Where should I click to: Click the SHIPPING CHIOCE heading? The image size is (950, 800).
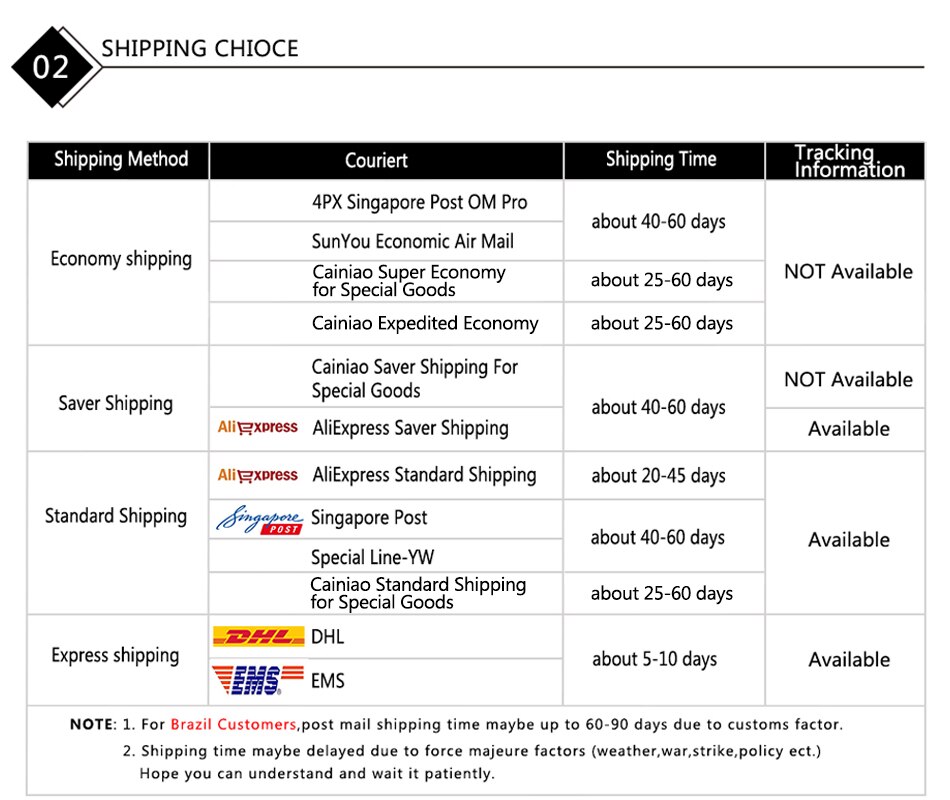[200, 48]
